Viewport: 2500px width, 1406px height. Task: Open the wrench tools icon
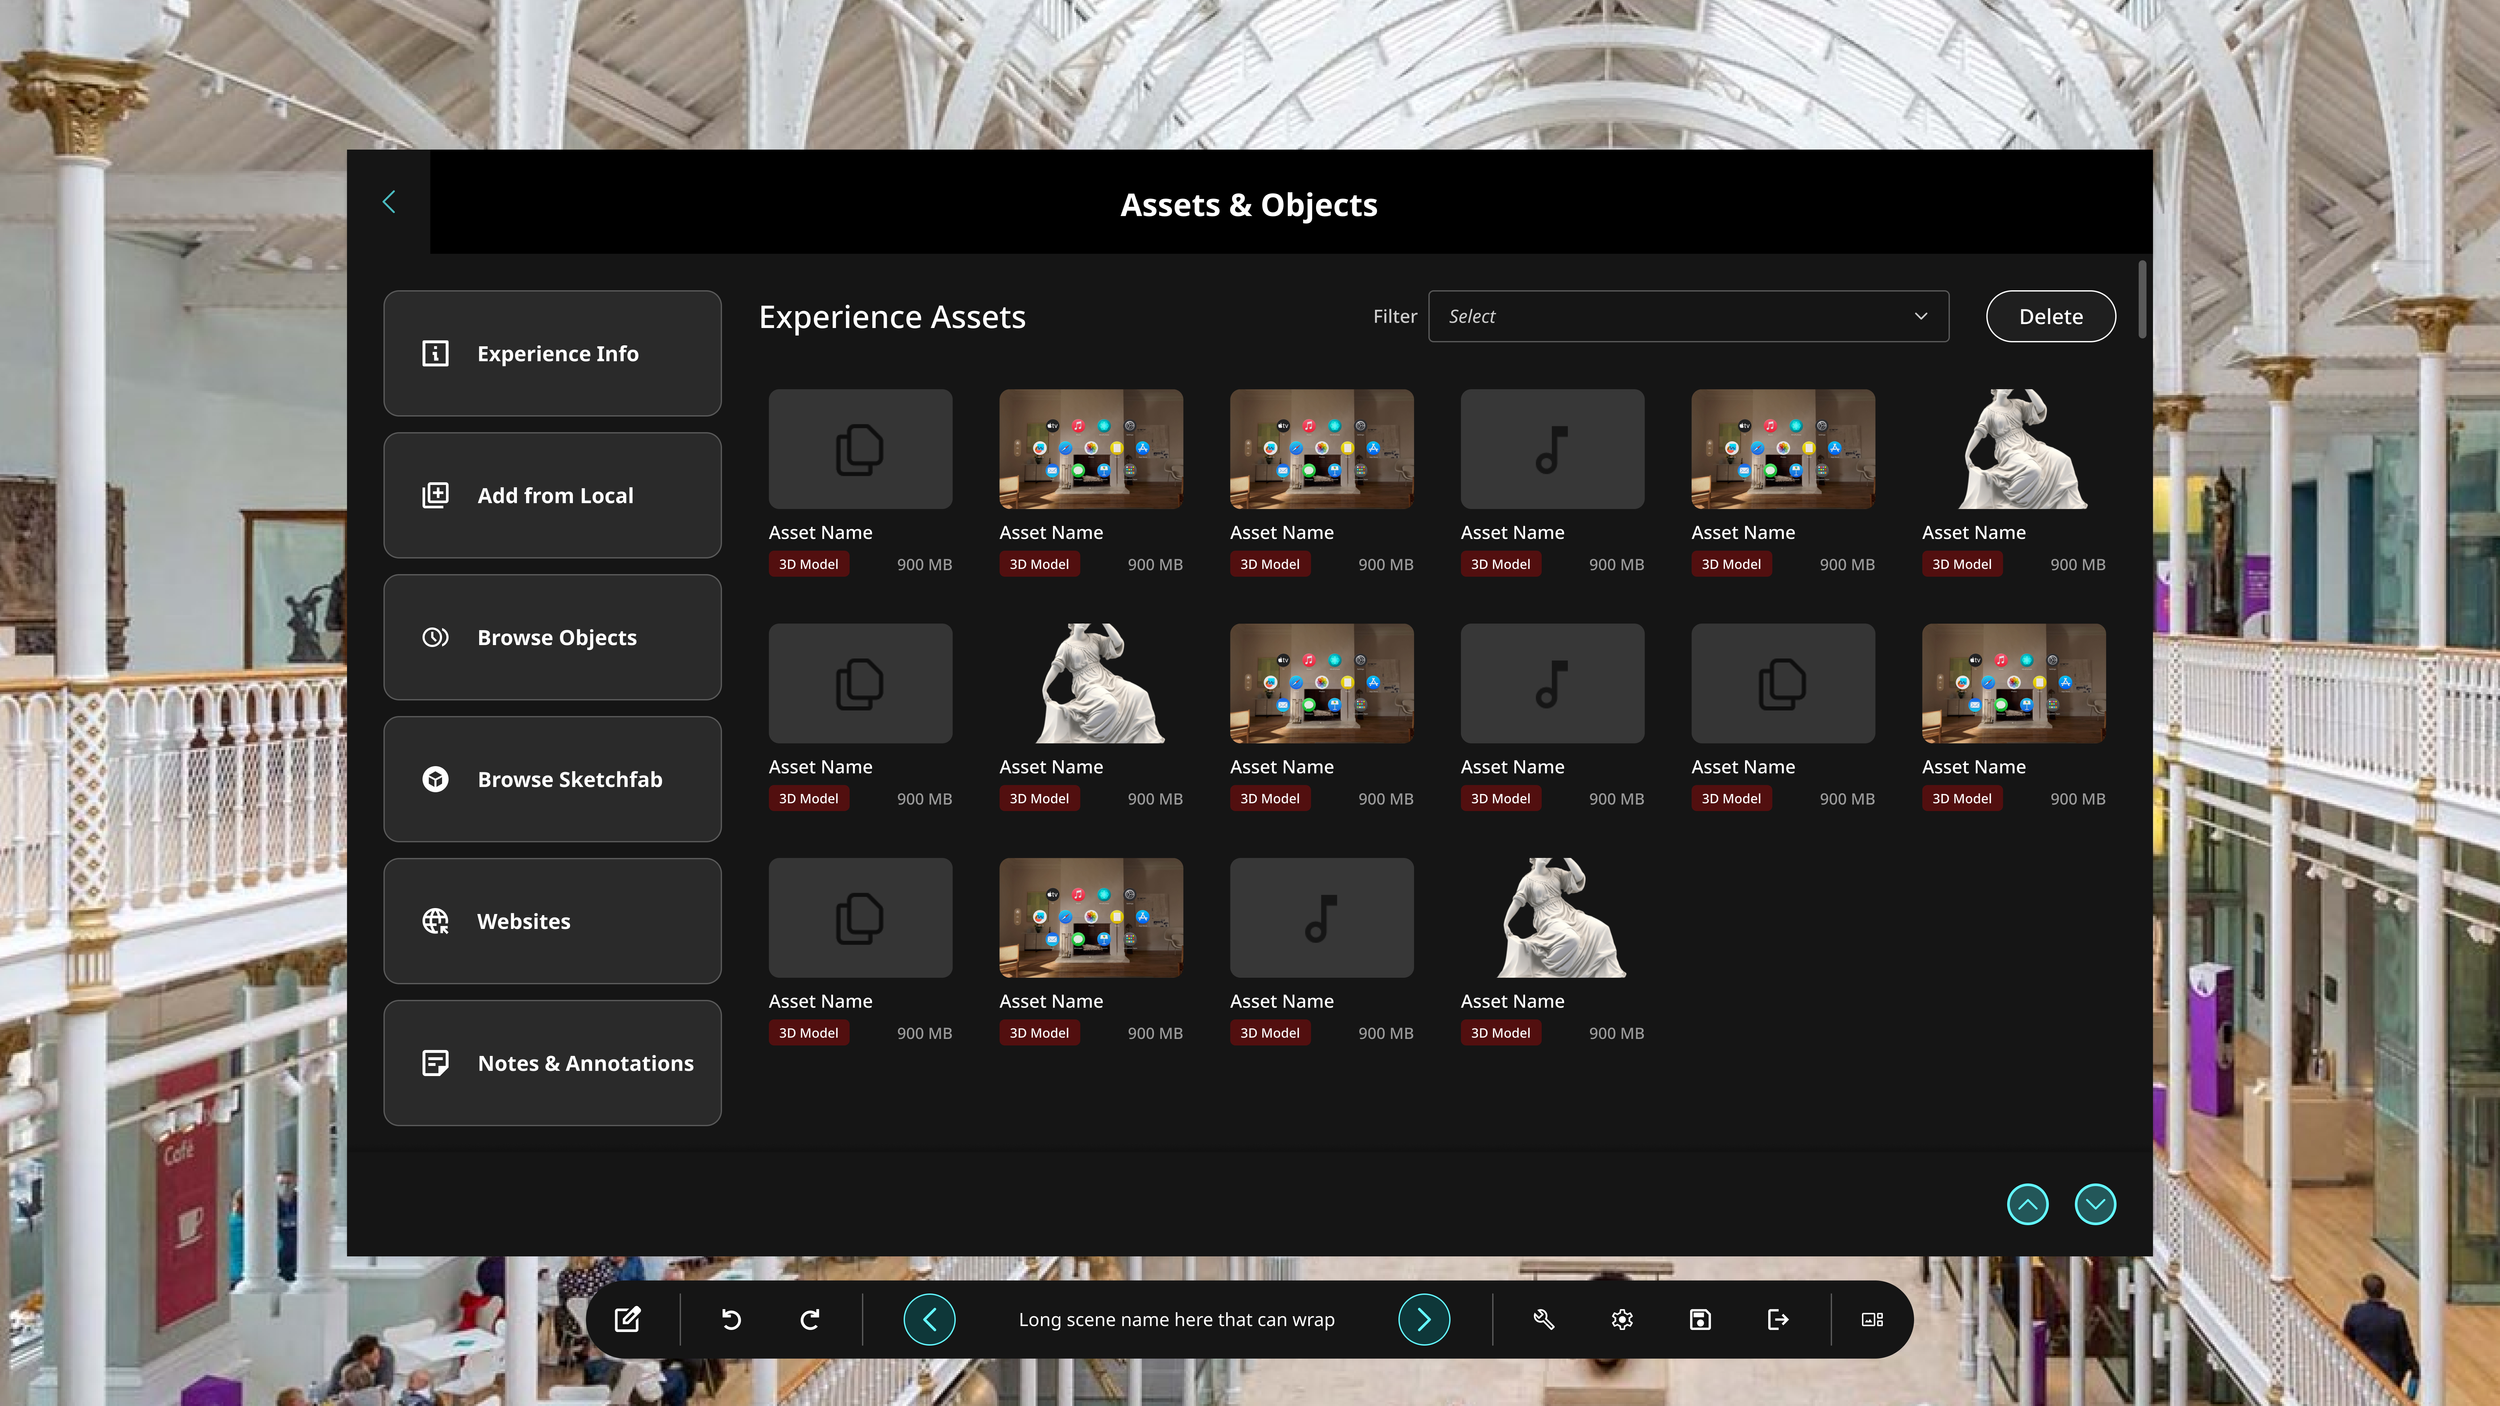coord(1543,1319)
